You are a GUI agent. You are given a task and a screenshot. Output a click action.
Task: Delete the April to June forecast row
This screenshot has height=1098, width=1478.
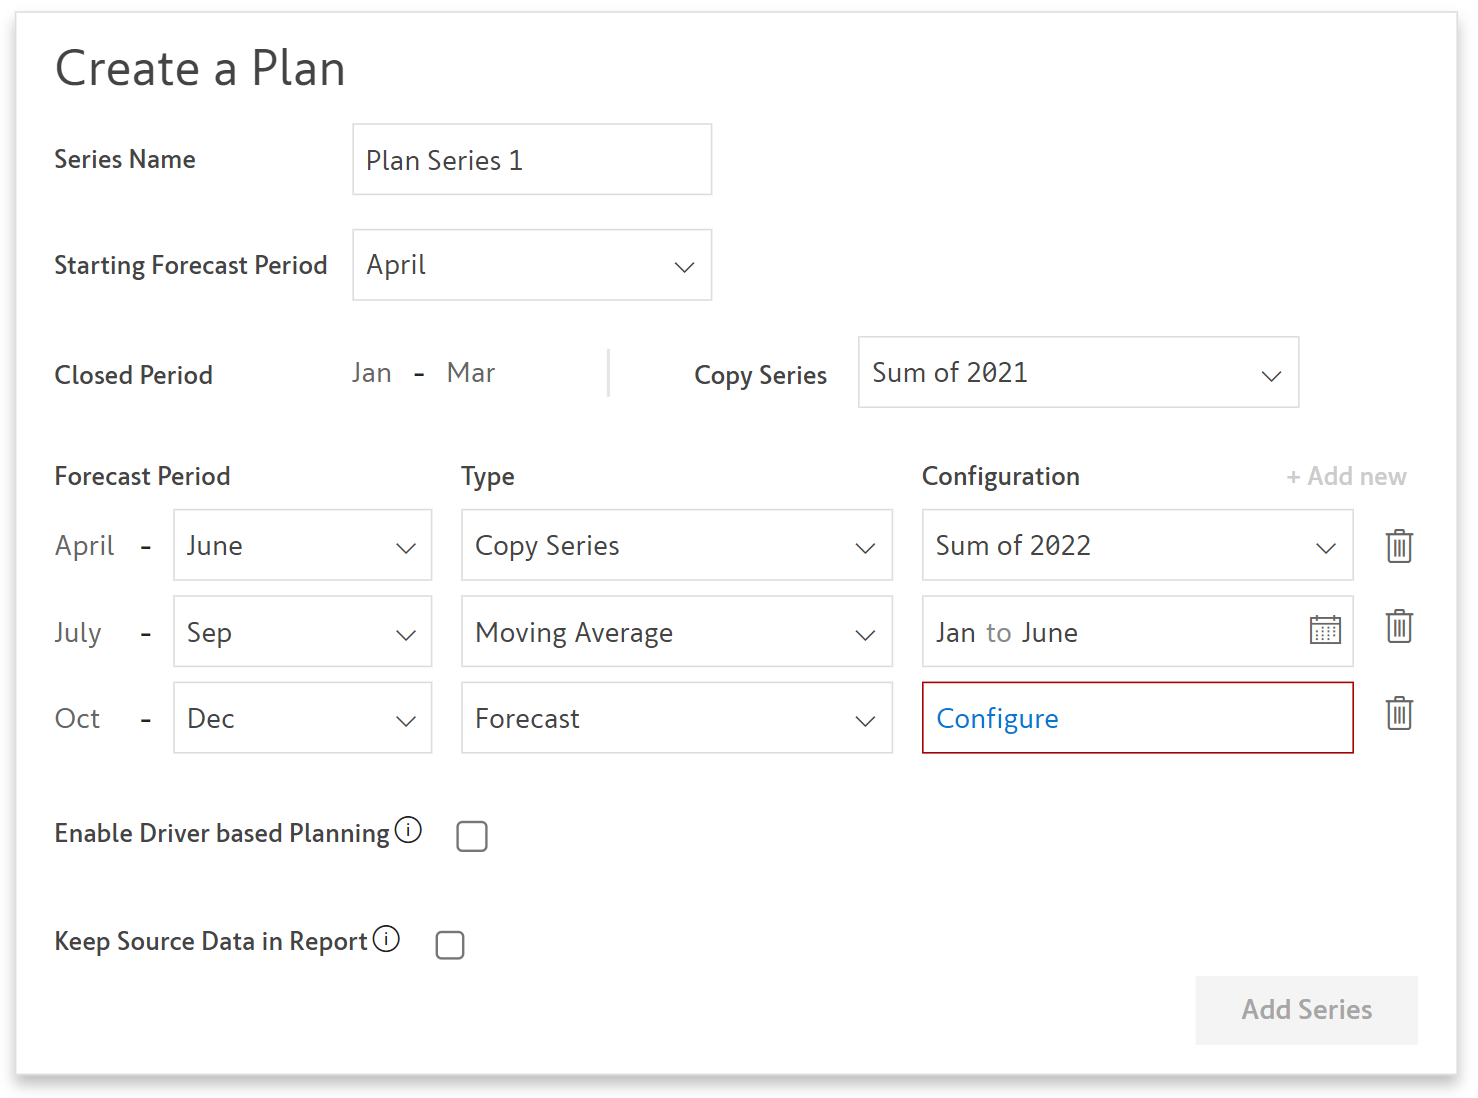coord(1398,546)
